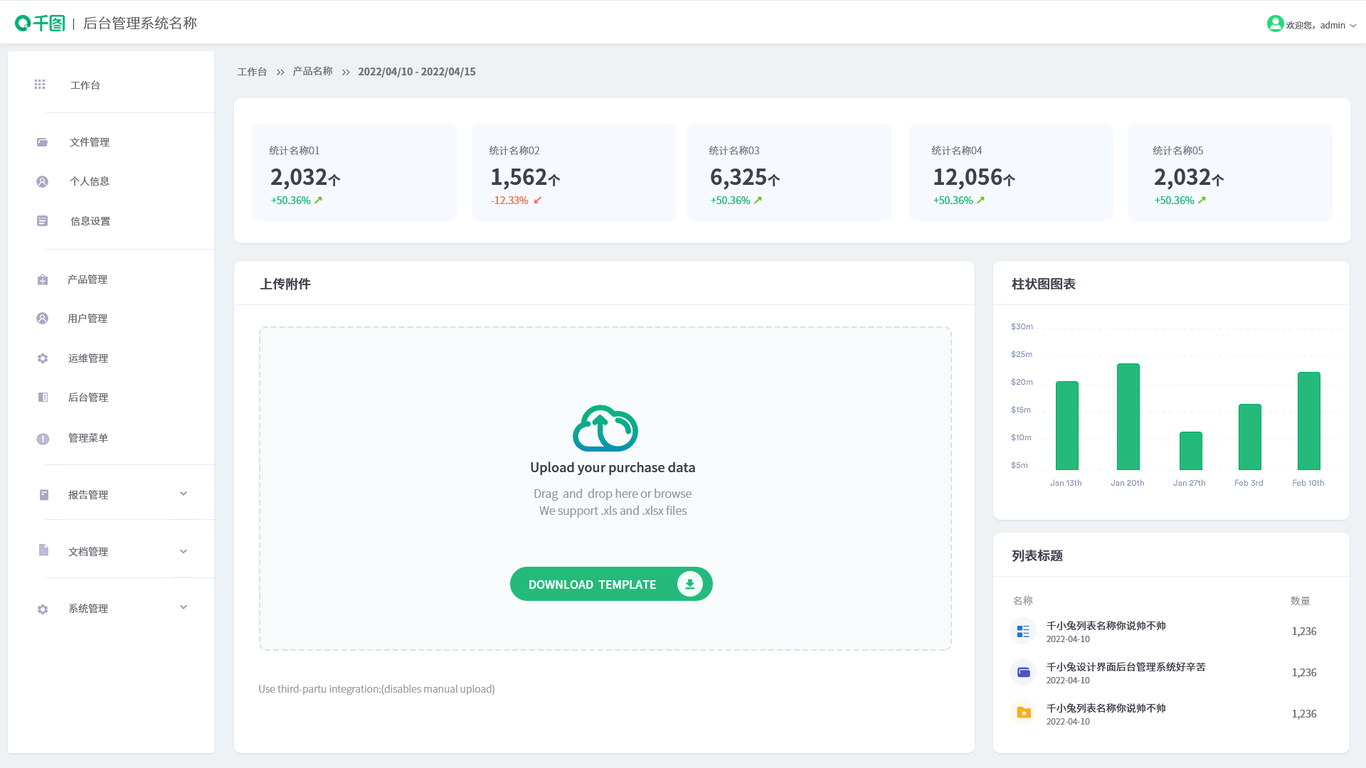Click the Jan 27th bar in chart
The width and height of the screenshot is (1366, 768).
[1190, 451]
